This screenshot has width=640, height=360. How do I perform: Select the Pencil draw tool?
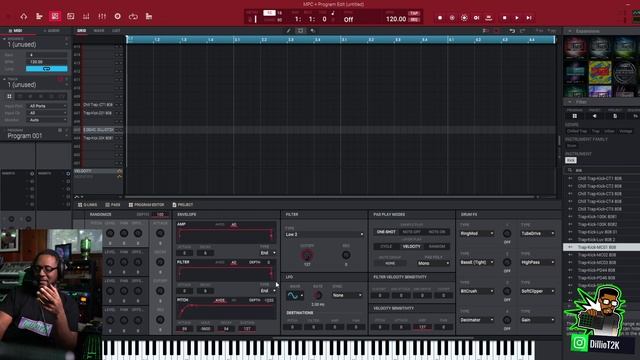coord(288,31)
